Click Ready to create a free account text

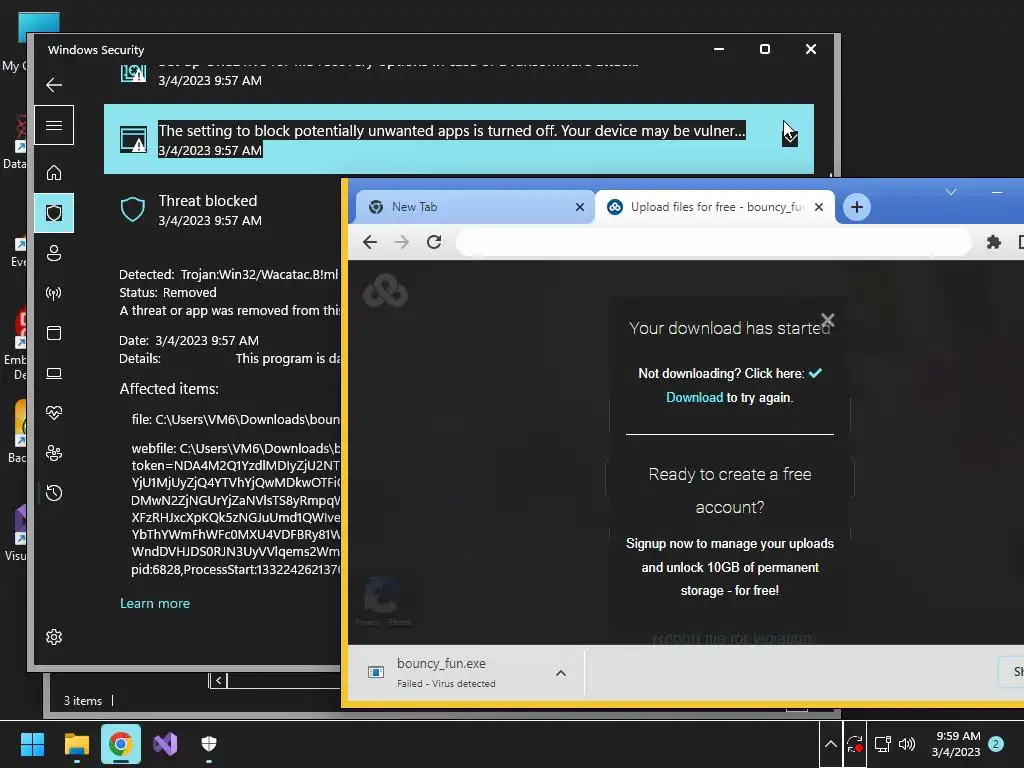pyautogui.click(x=730, y=490)
